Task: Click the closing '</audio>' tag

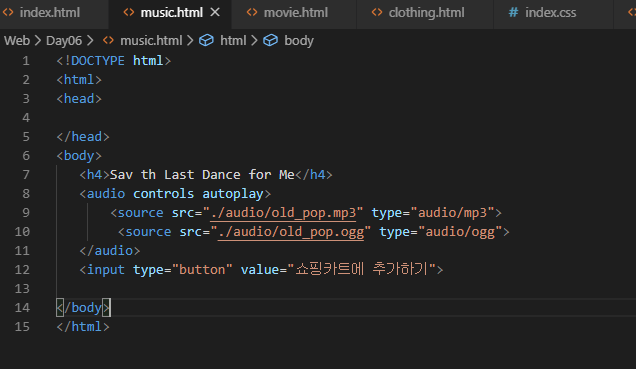Action: point(110,251)
